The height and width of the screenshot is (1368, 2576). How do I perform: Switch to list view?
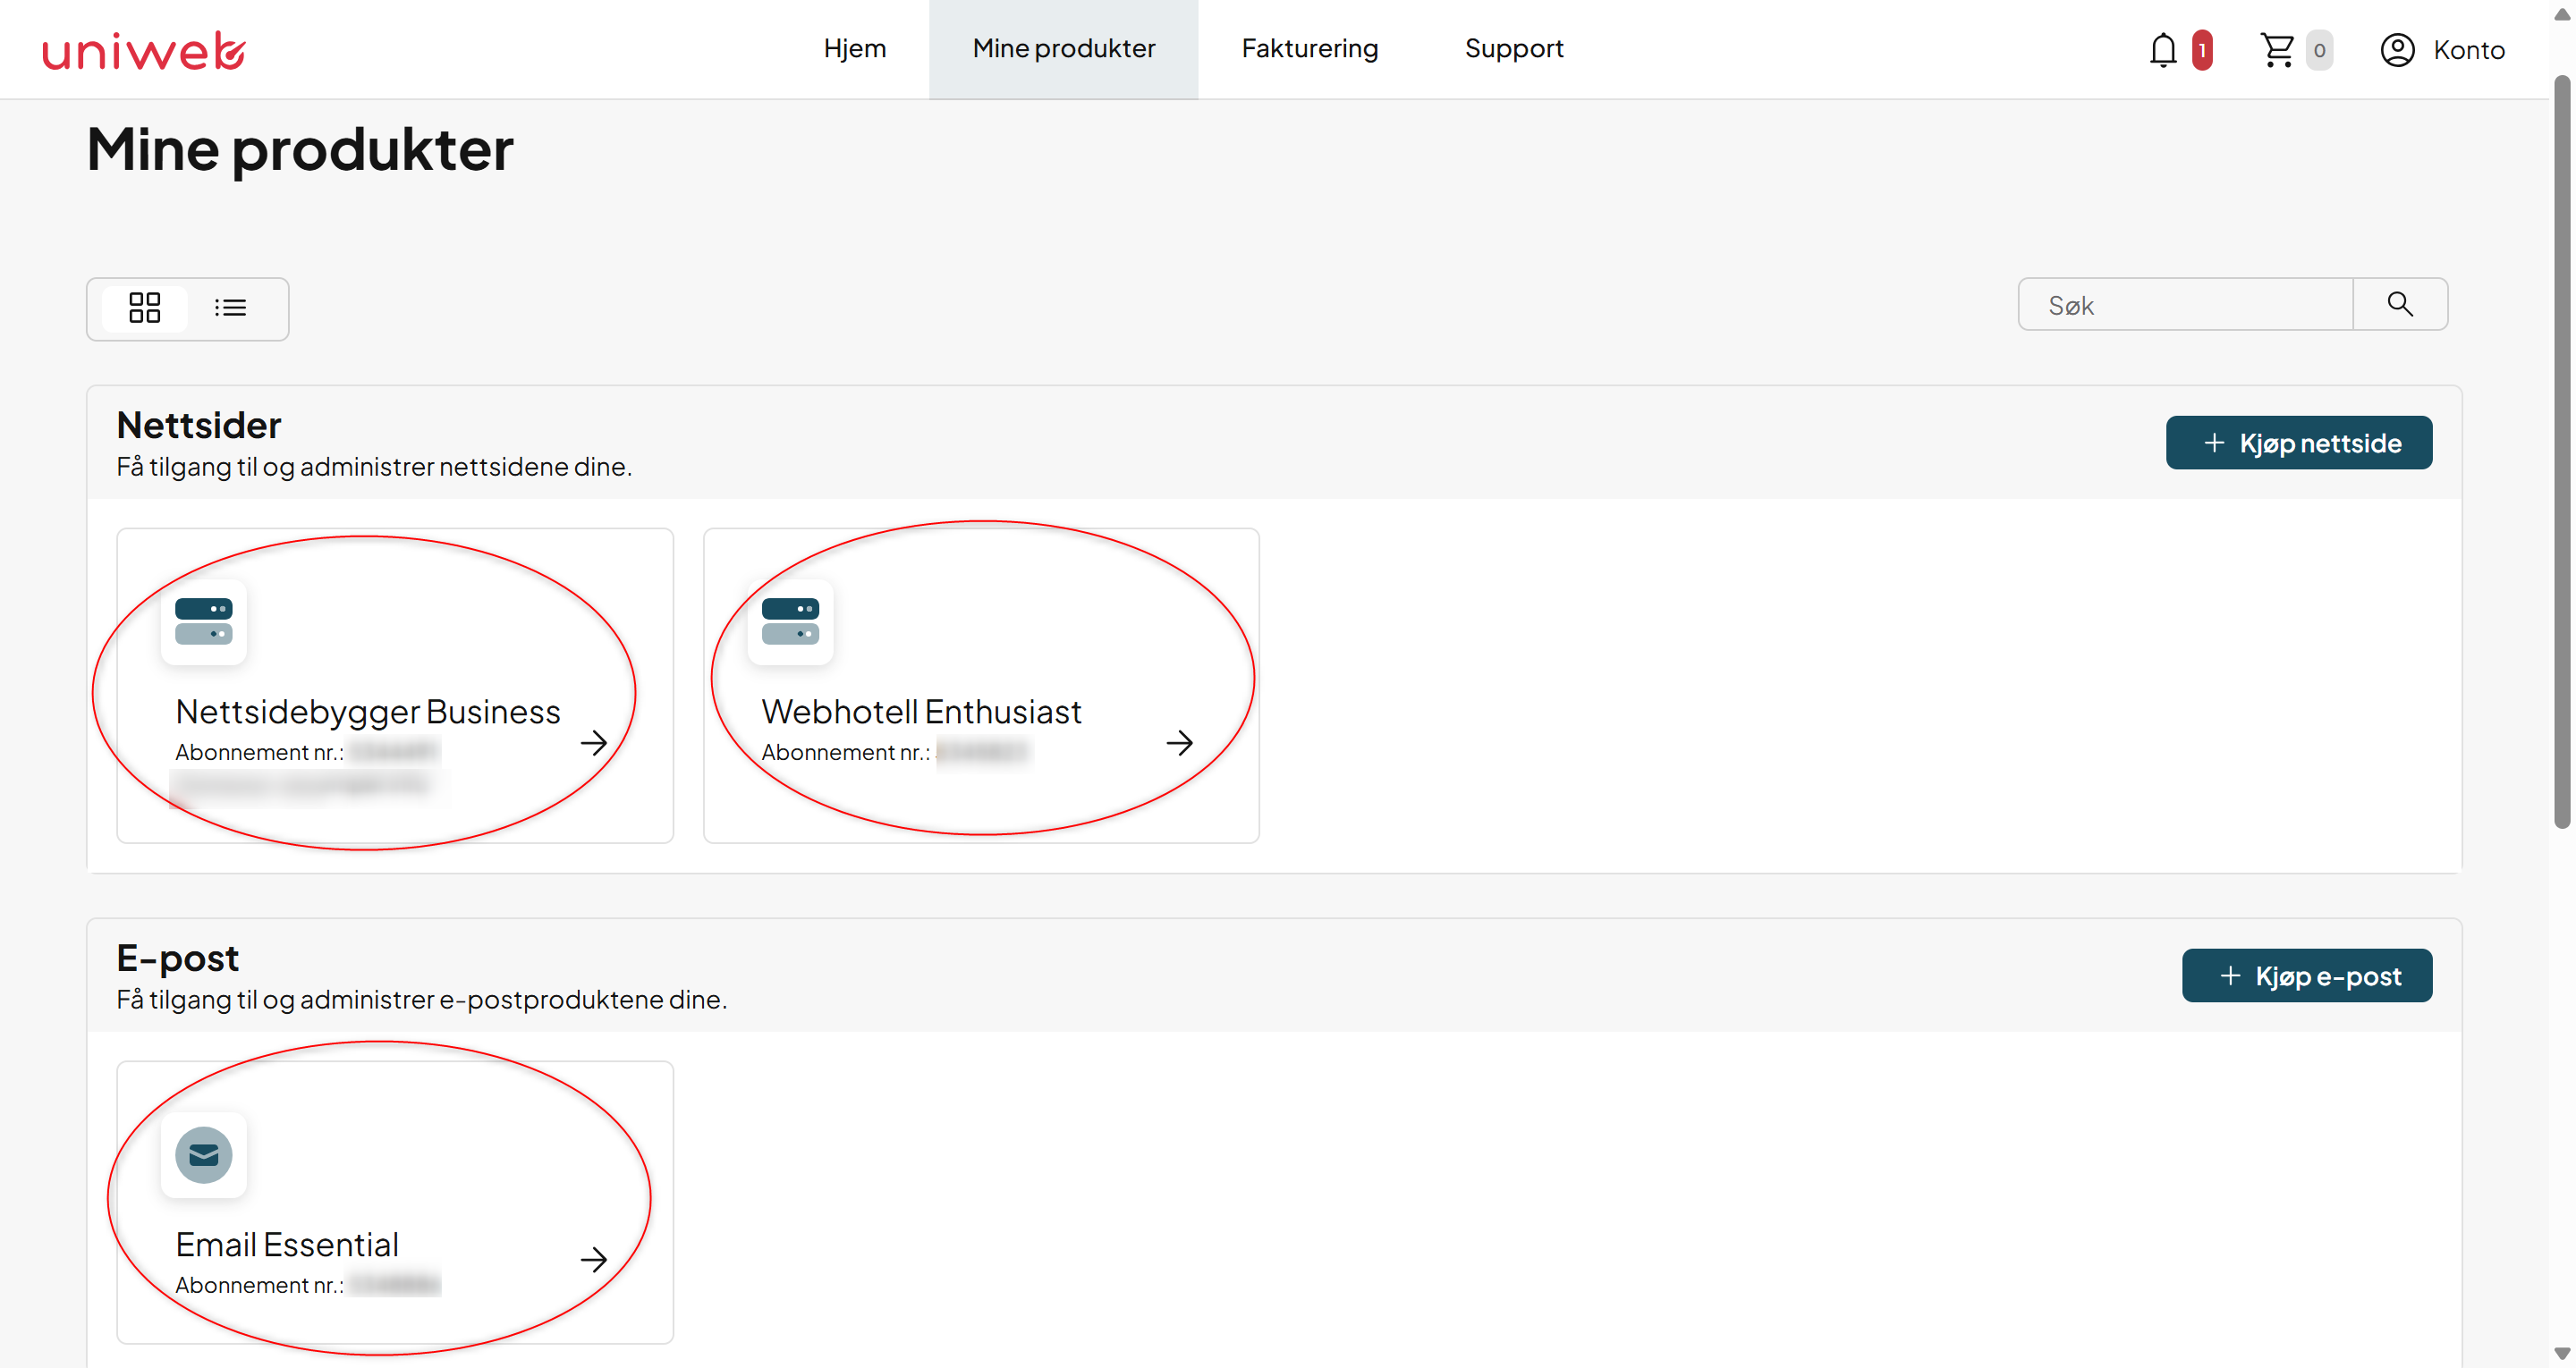click(230, 308)
